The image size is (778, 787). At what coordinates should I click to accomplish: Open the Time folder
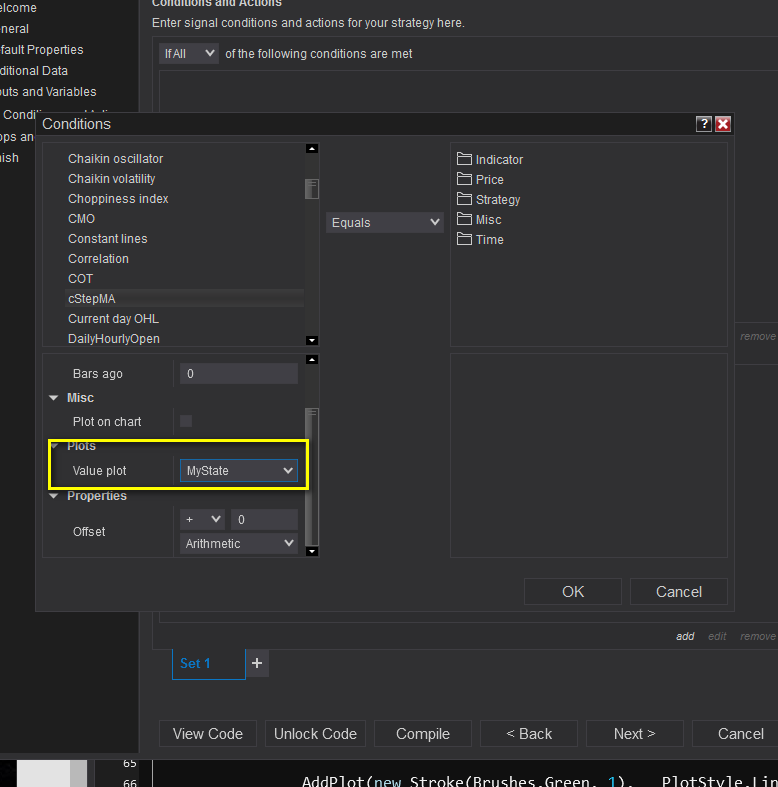pyautogui.click(x=480, y=240)
